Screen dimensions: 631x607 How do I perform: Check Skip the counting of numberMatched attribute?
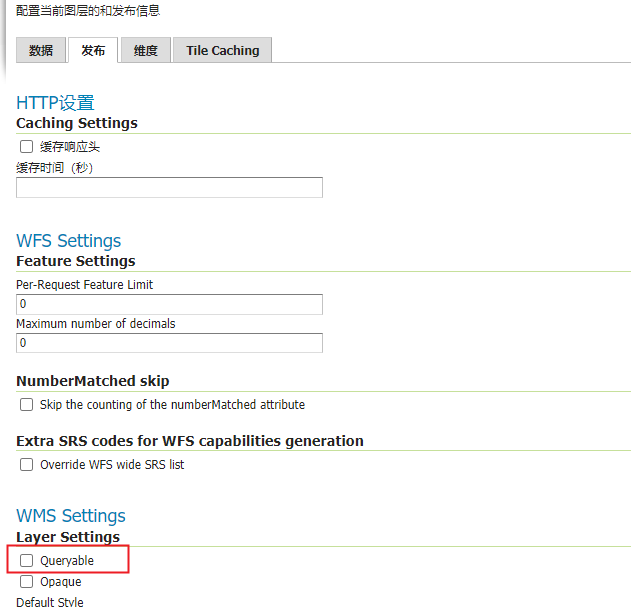(27, 405)
